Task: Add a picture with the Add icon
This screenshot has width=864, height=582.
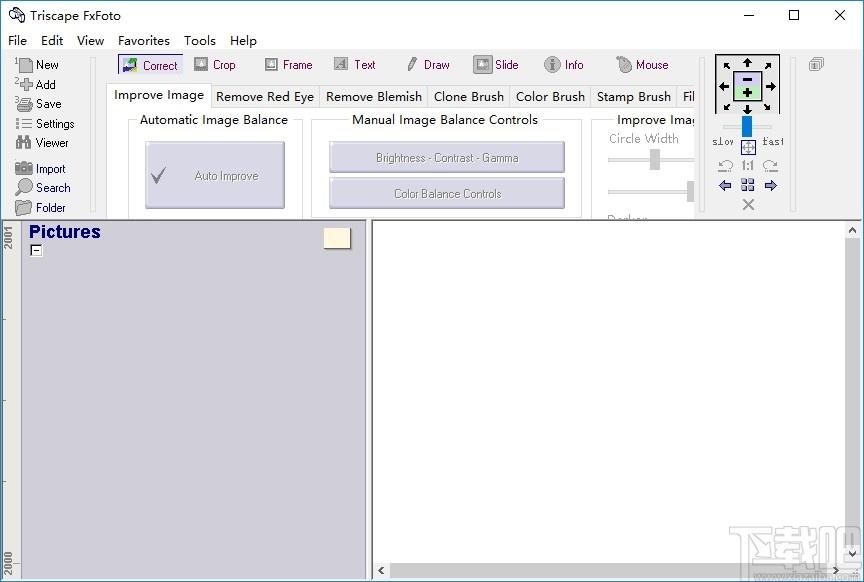Action: coord(26,85)
